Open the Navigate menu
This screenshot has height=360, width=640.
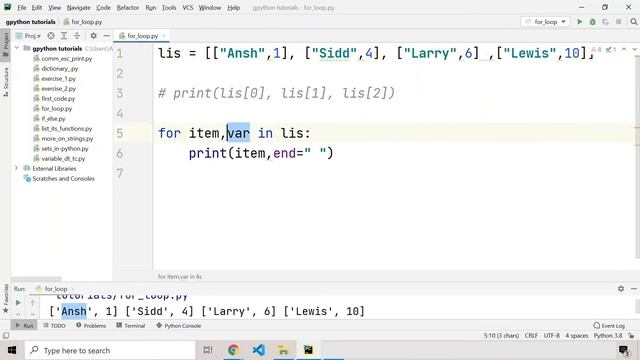(78, 7)
